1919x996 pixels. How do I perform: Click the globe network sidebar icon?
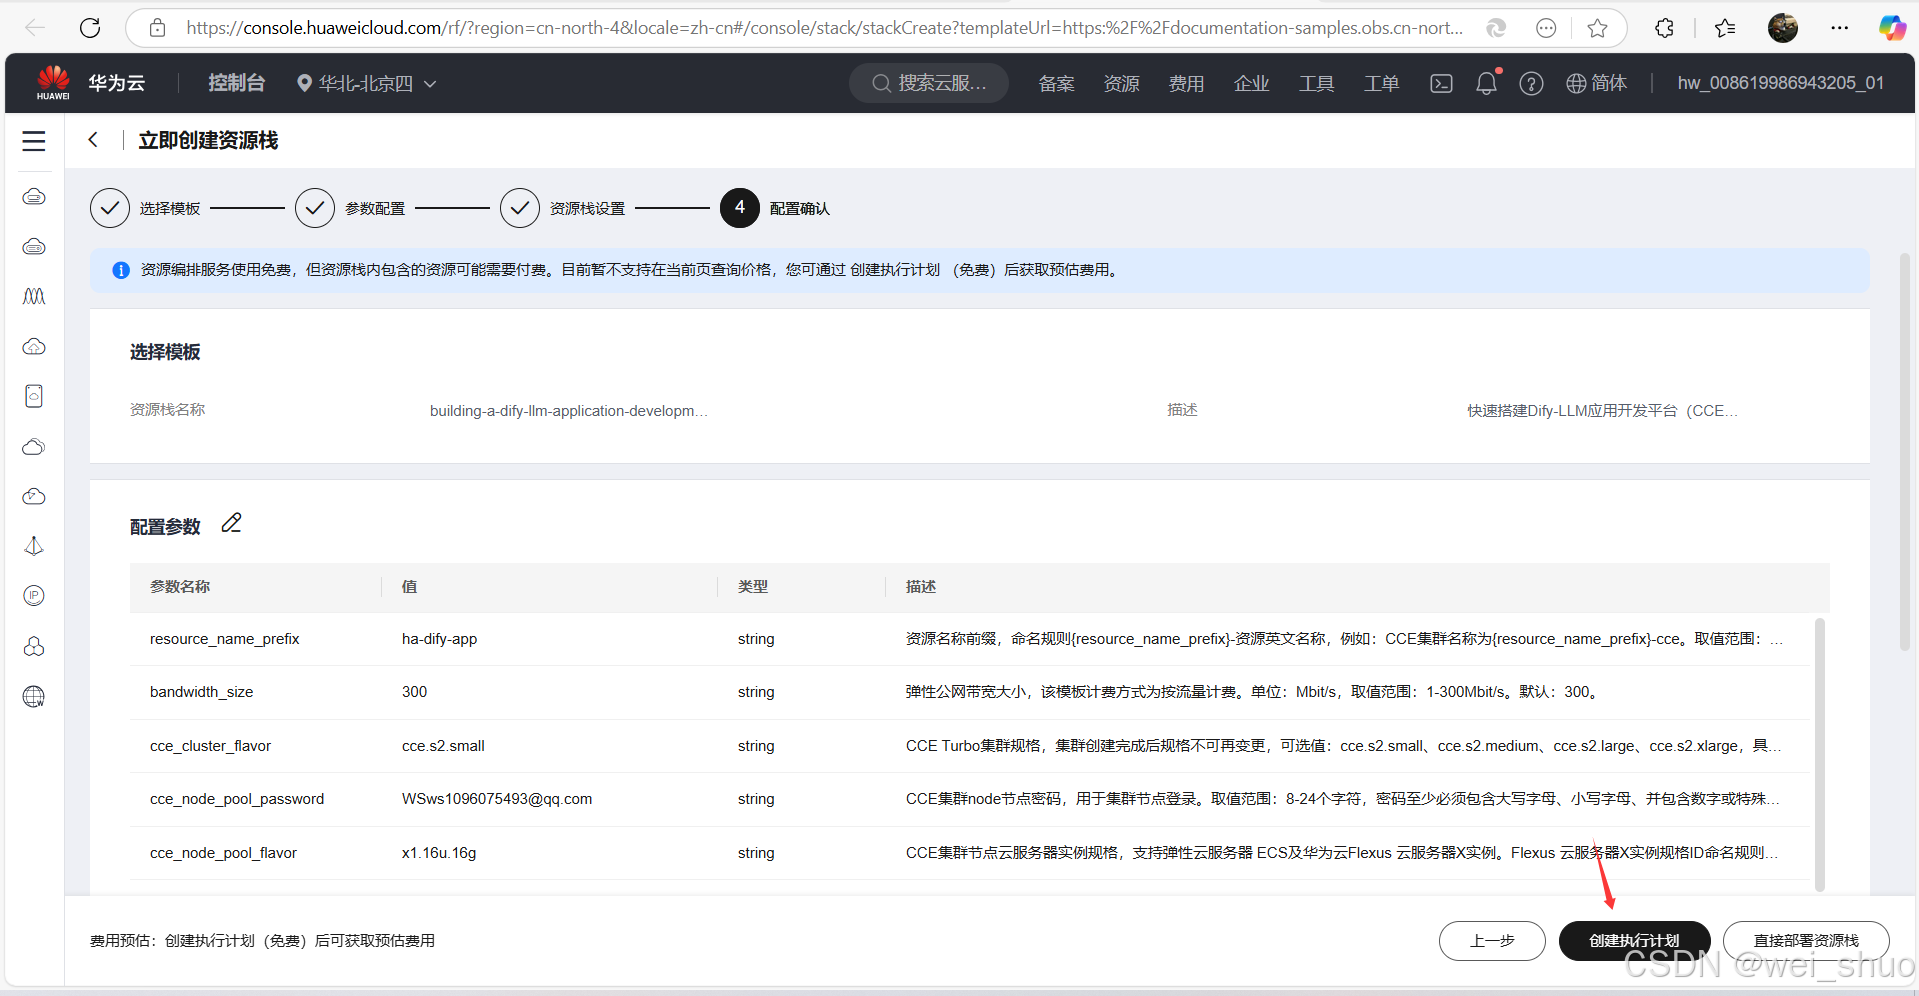click(34, 696)
